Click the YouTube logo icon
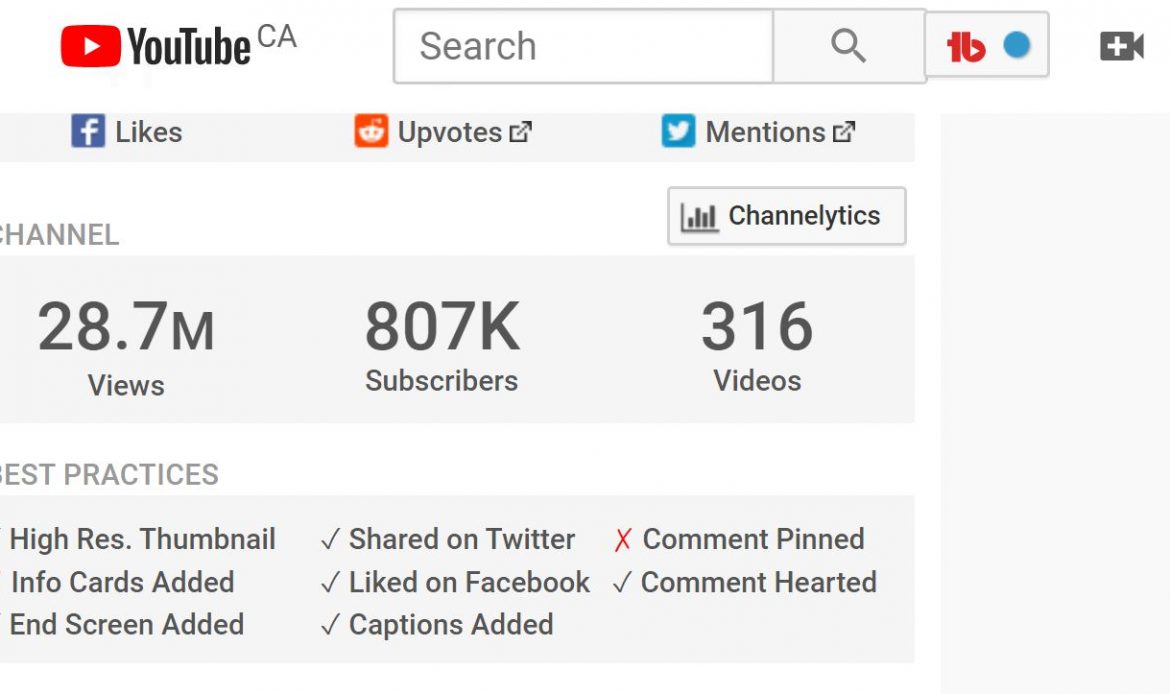 (x=90, y=46)
